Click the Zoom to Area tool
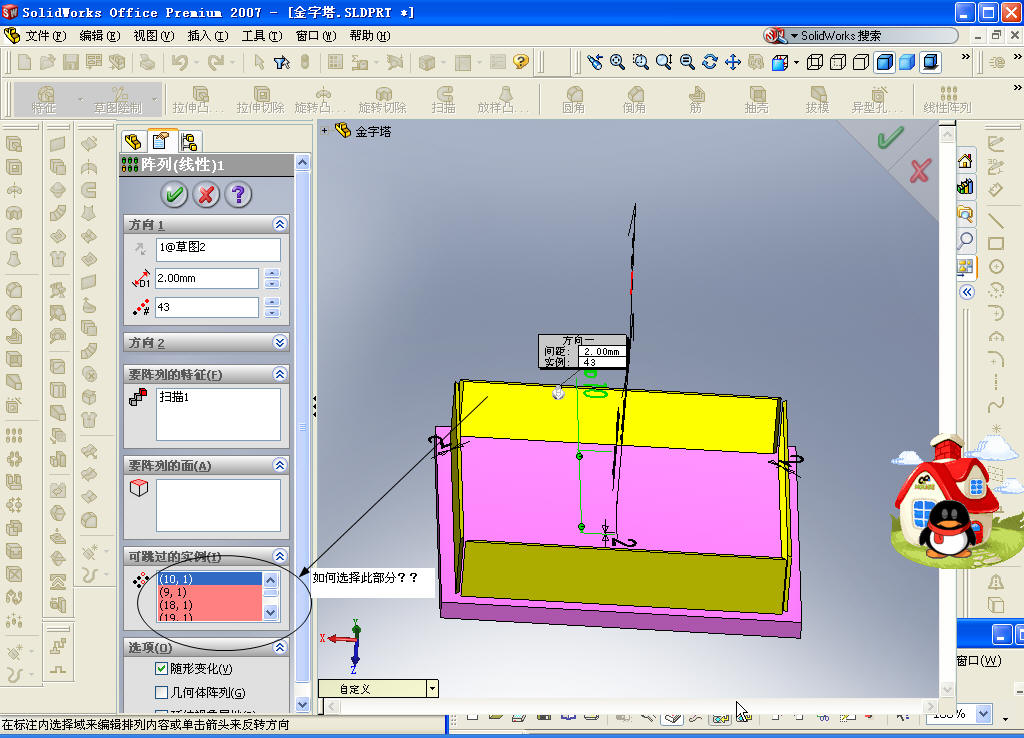Image resolution: width=1024 pixels, height=738 pixels. pos(641,62)
